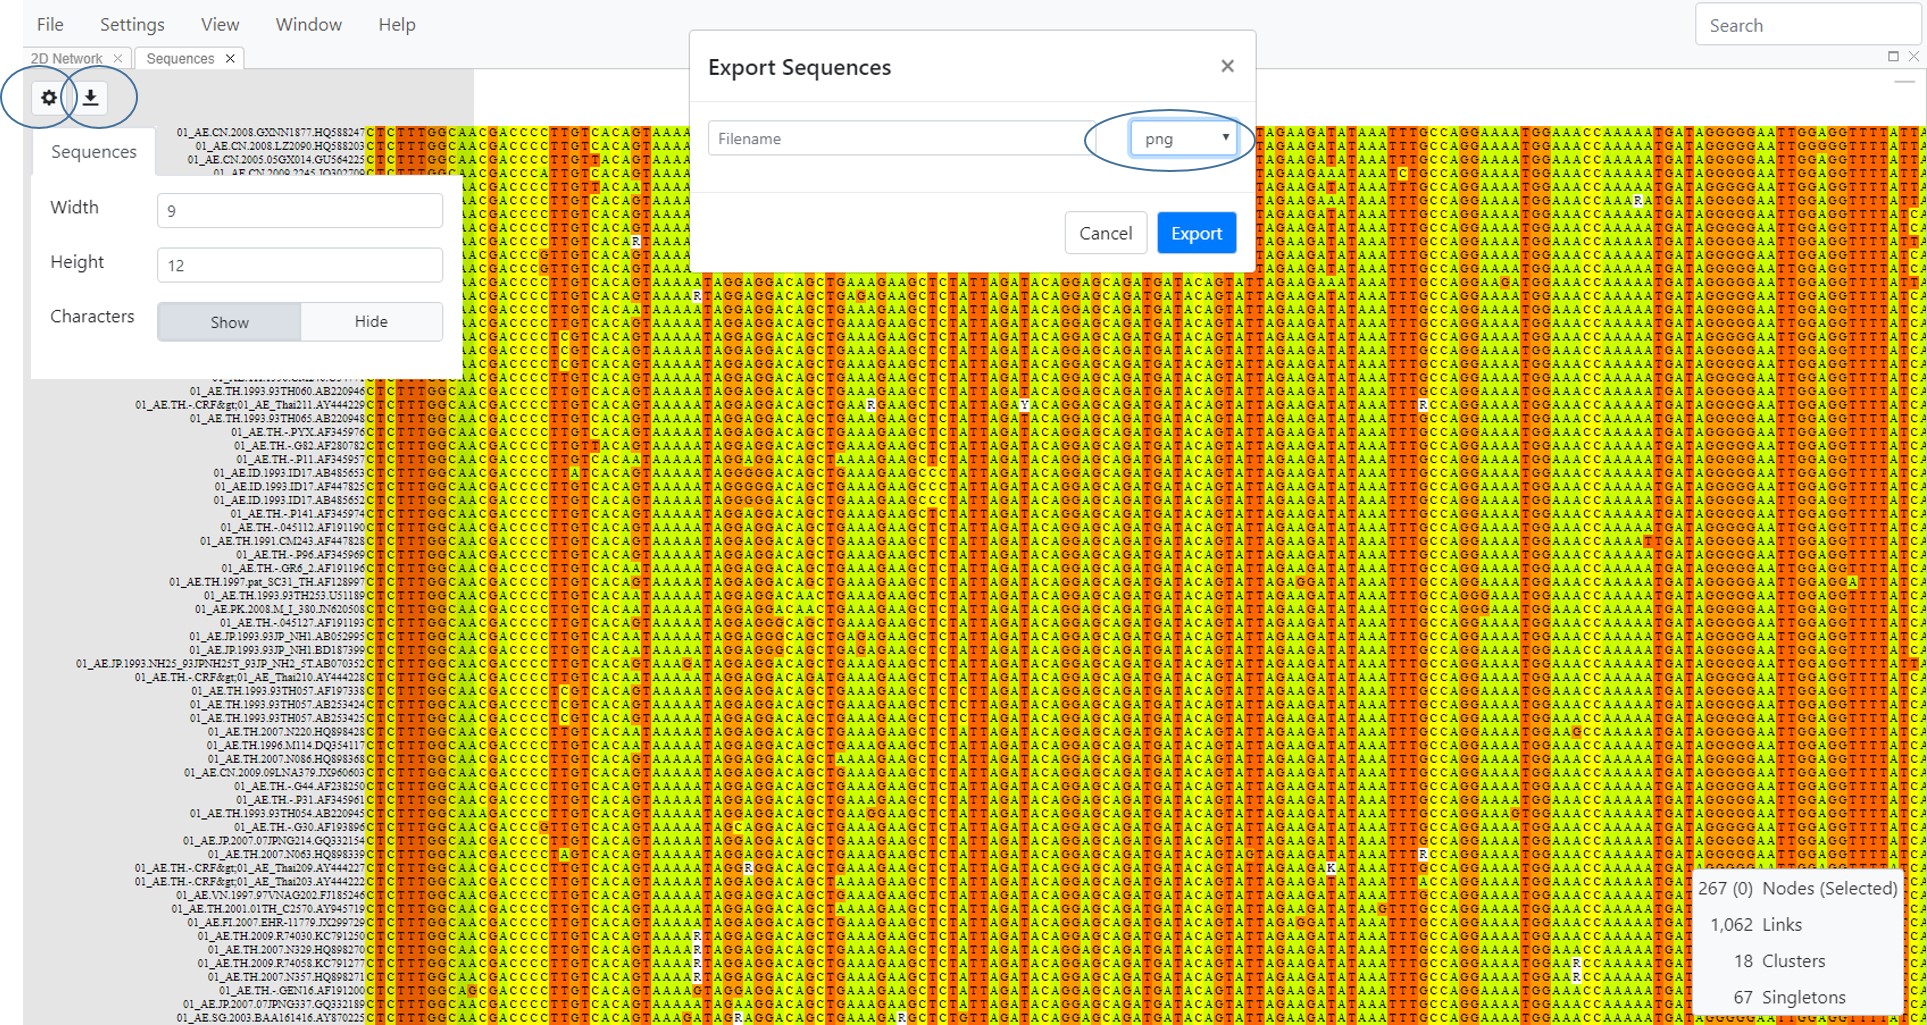
Task: Click the download export icon
Action: 91,97
